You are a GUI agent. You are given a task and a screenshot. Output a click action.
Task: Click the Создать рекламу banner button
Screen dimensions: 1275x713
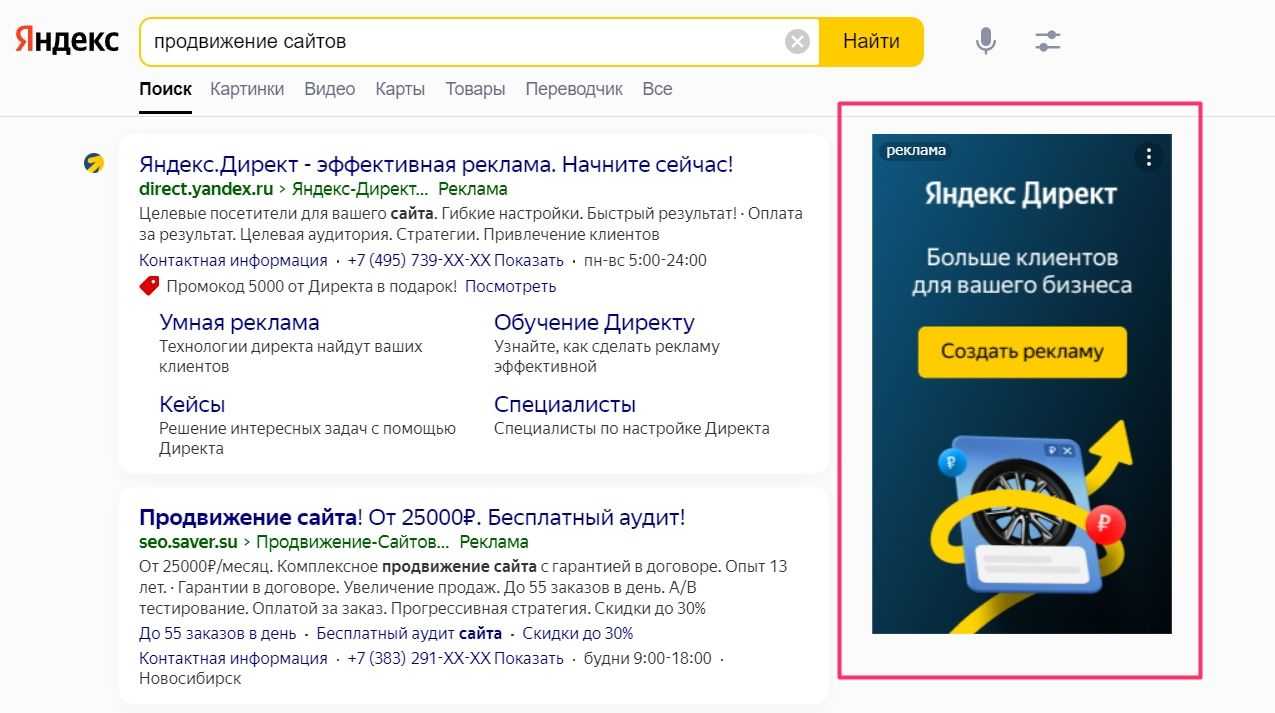point(1021,352)
